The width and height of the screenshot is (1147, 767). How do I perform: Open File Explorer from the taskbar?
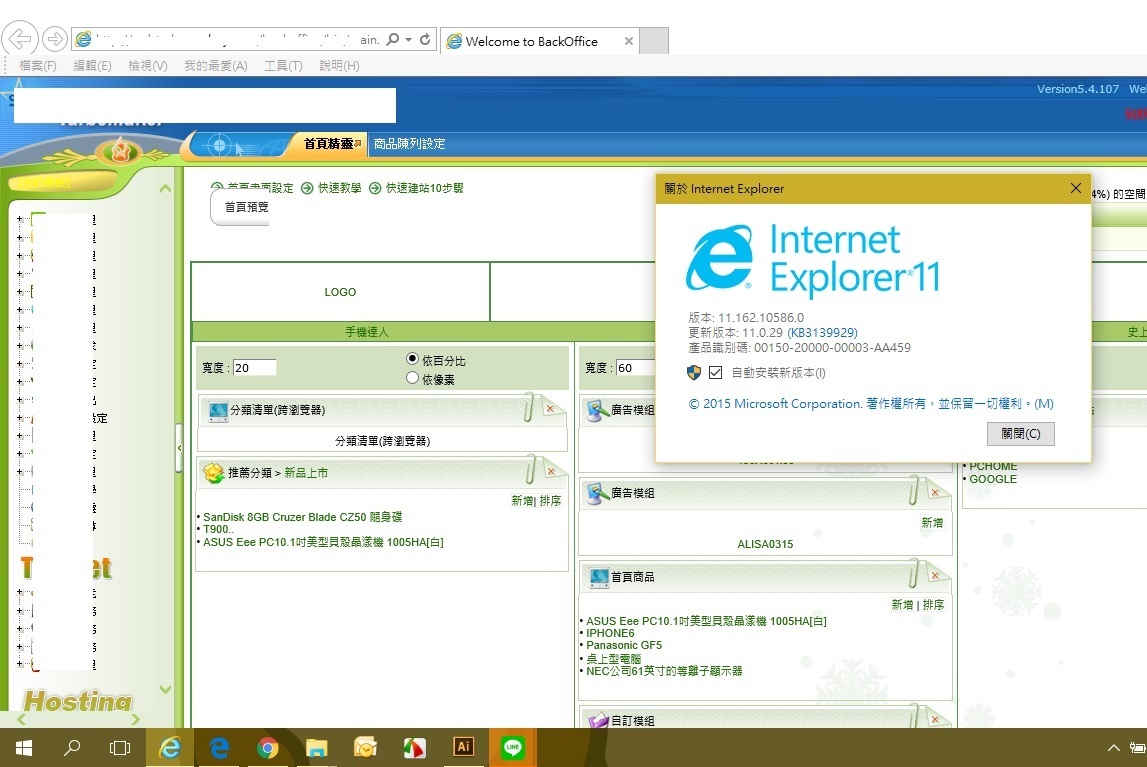[316, 747]
